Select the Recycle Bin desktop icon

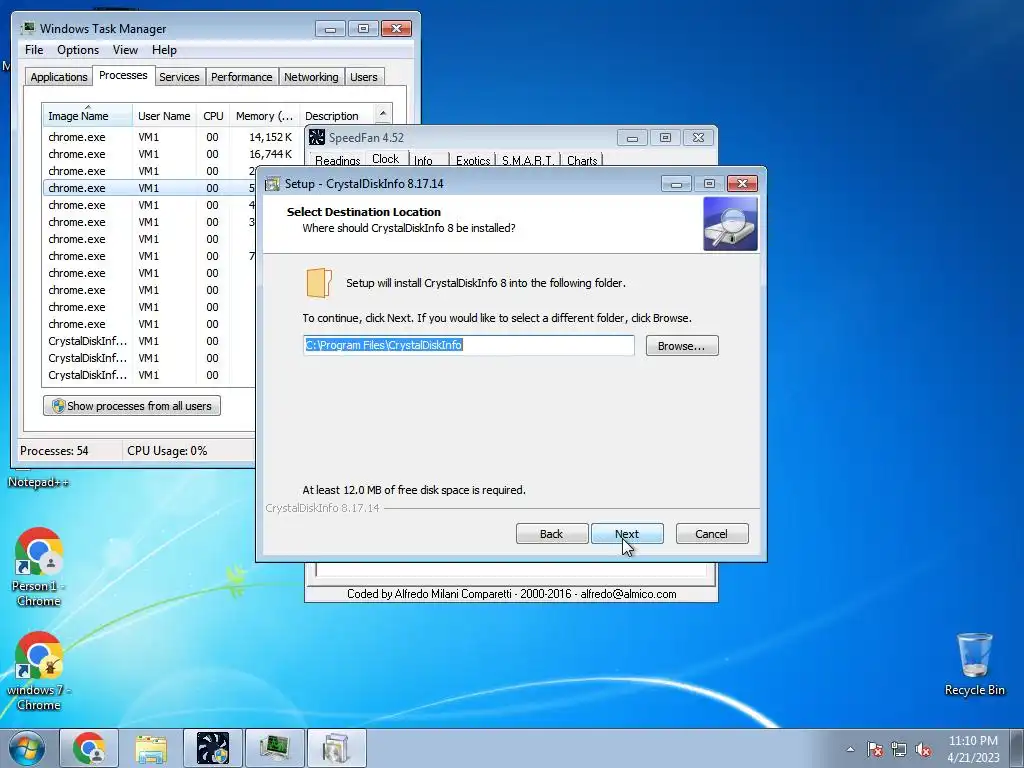(974, 664)
